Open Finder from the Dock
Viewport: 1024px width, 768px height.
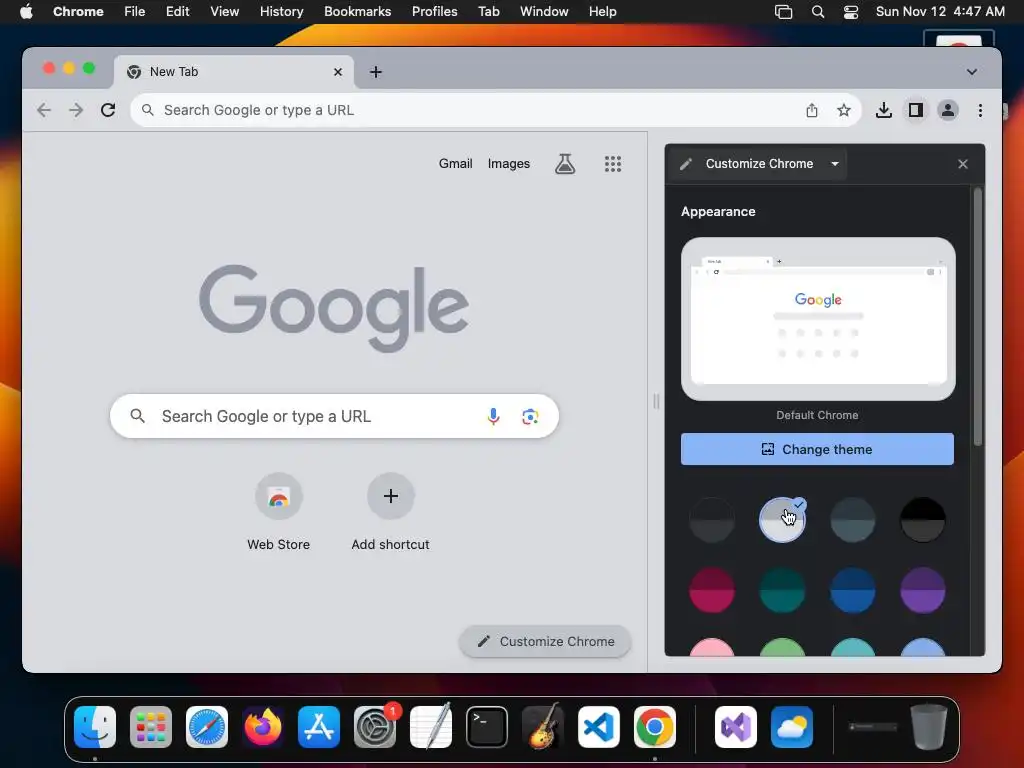95,727
